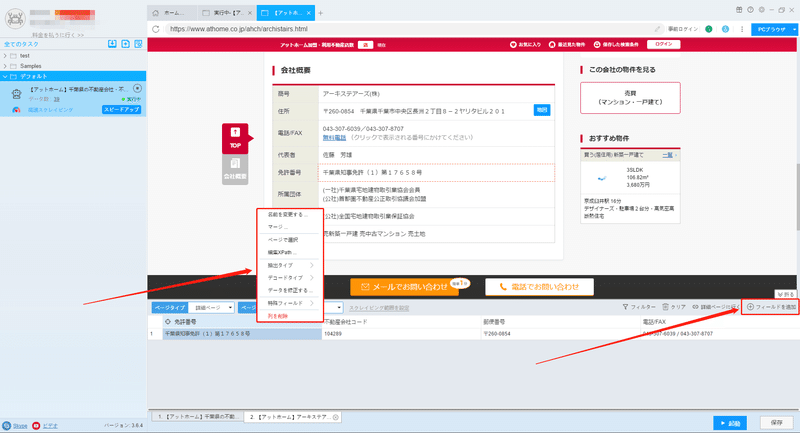
Task: Click the 保存した検索条件 icon
Action: [x=597, y=45]
